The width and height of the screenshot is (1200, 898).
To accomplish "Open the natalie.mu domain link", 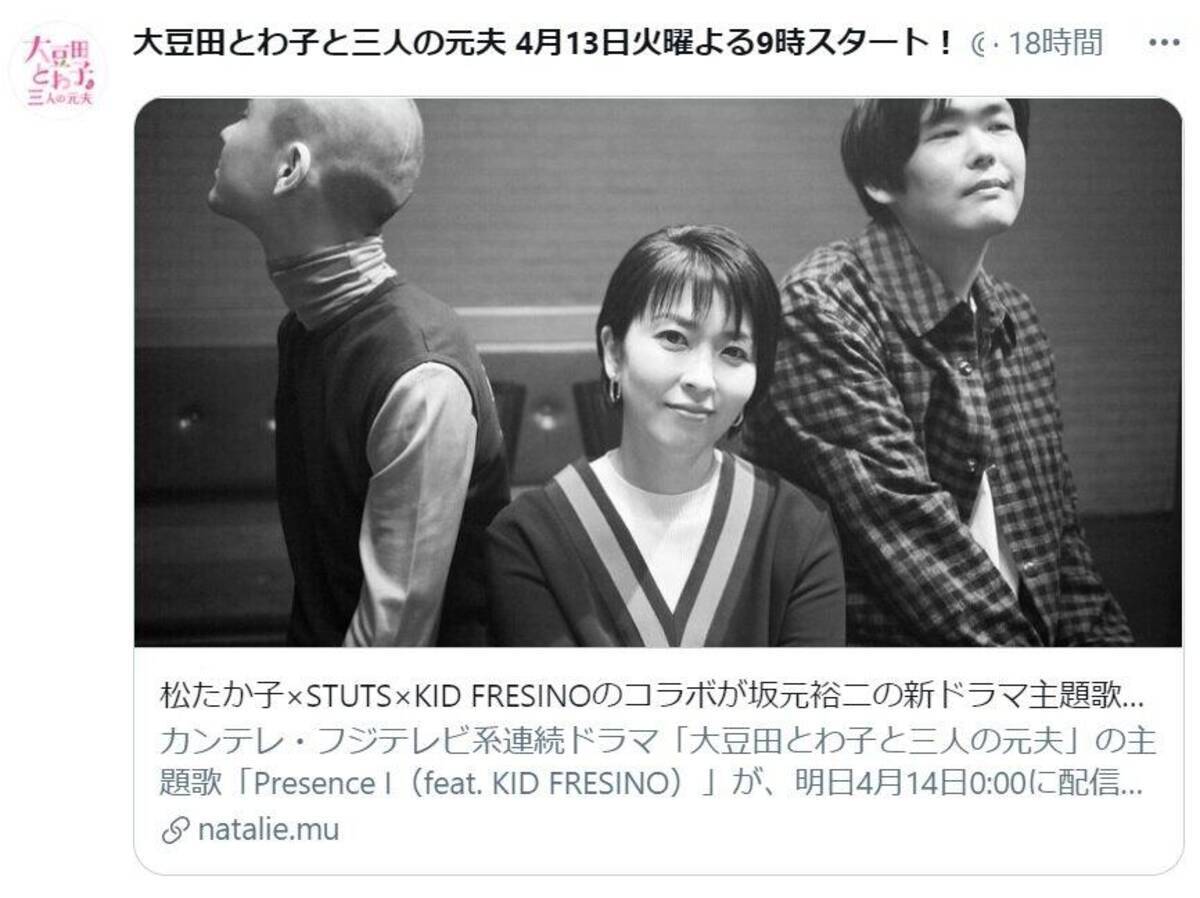I will tap(268, 830).
